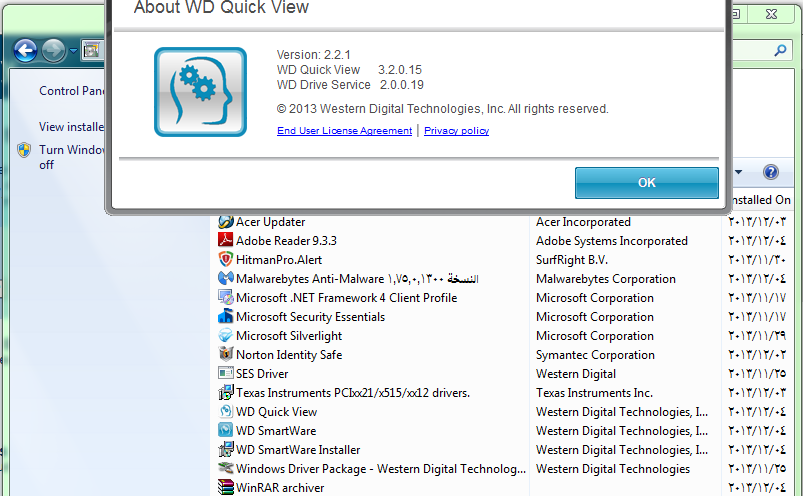Open the blue Help question mark
Image resolution: width=803 pixels, height=496 pixels.
(x=770, y=172)
